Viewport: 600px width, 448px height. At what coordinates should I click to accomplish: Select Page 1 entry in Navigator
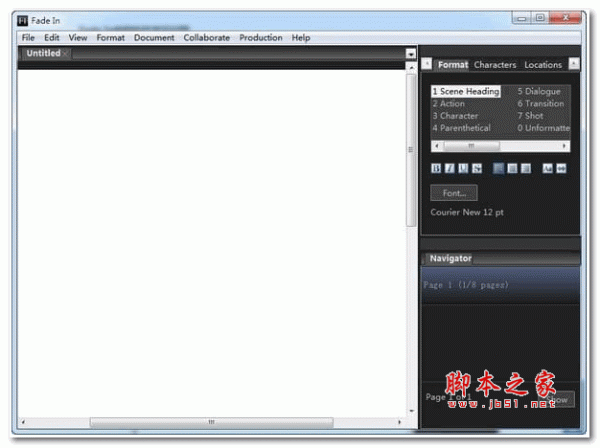pos(501,285)
